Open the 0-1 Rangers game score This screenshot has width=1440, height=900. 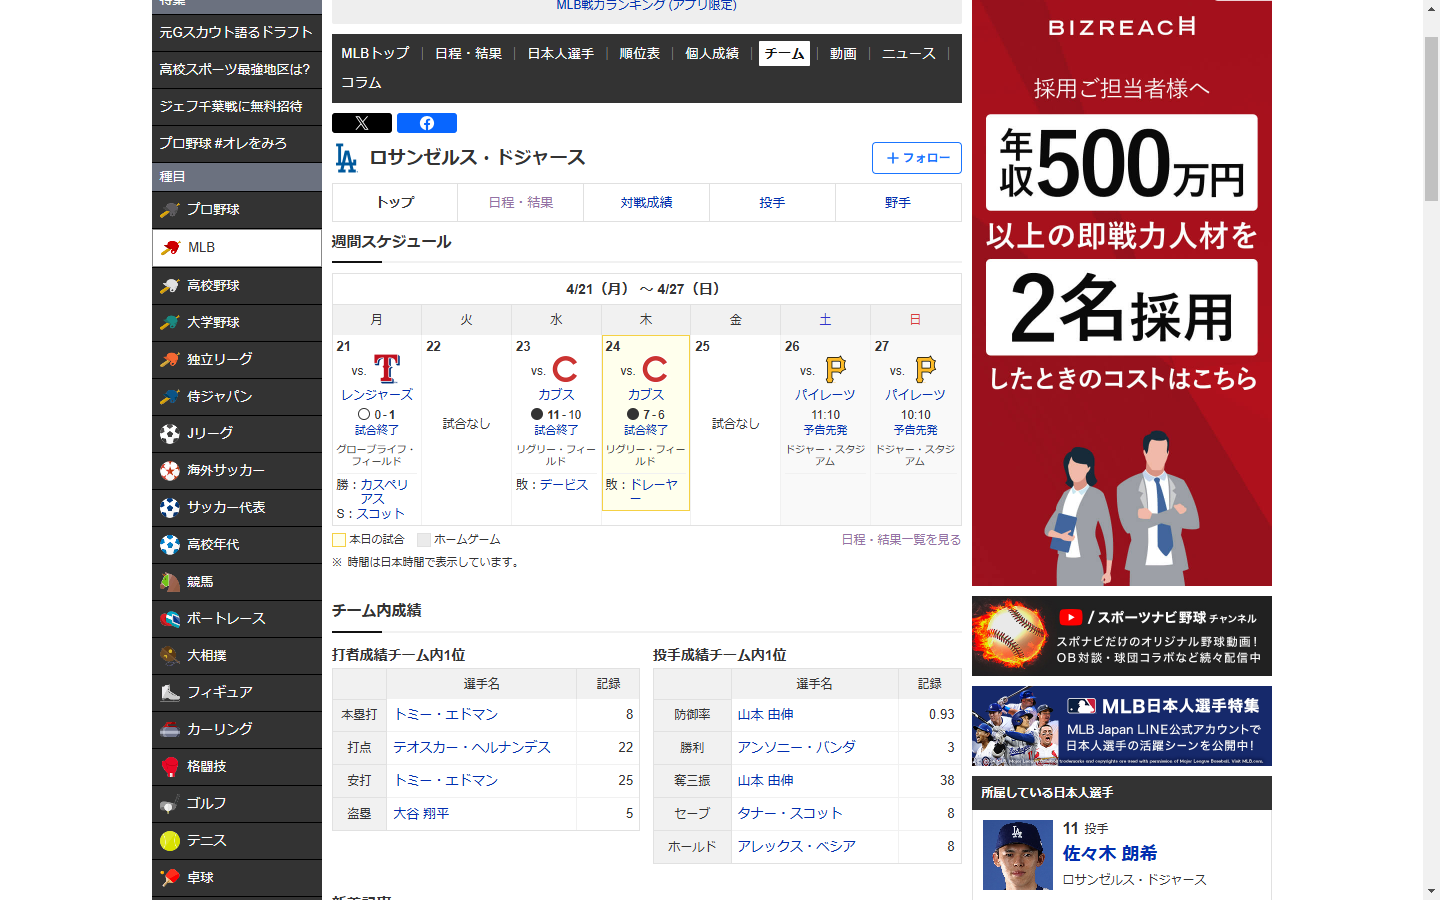point(385,414)
